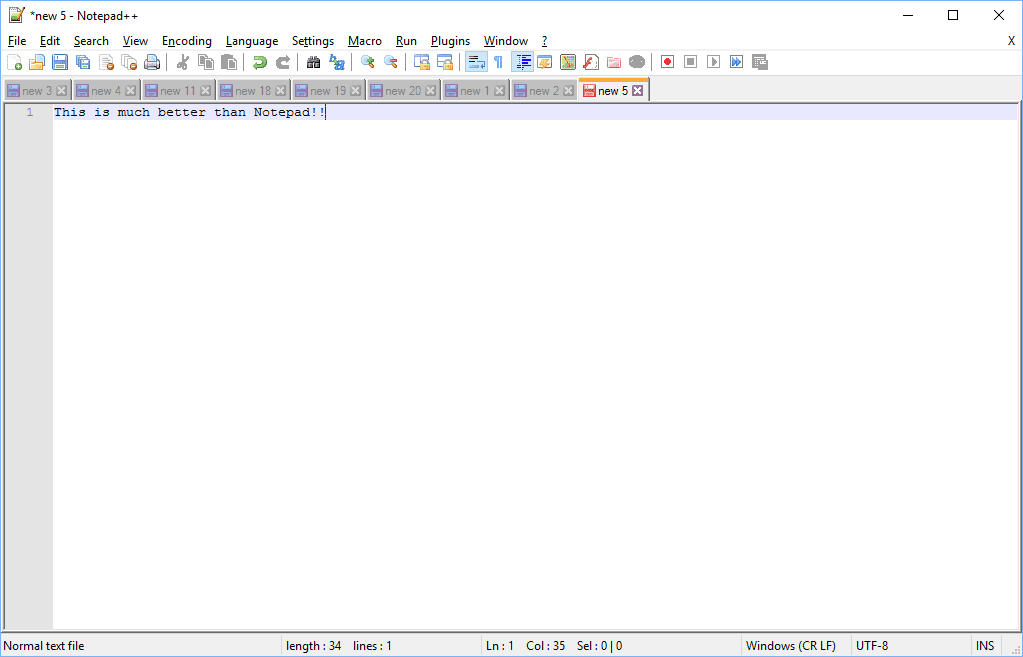Click the Zoom Out magnifier icon
The image size is (1023, 657).
390,62
